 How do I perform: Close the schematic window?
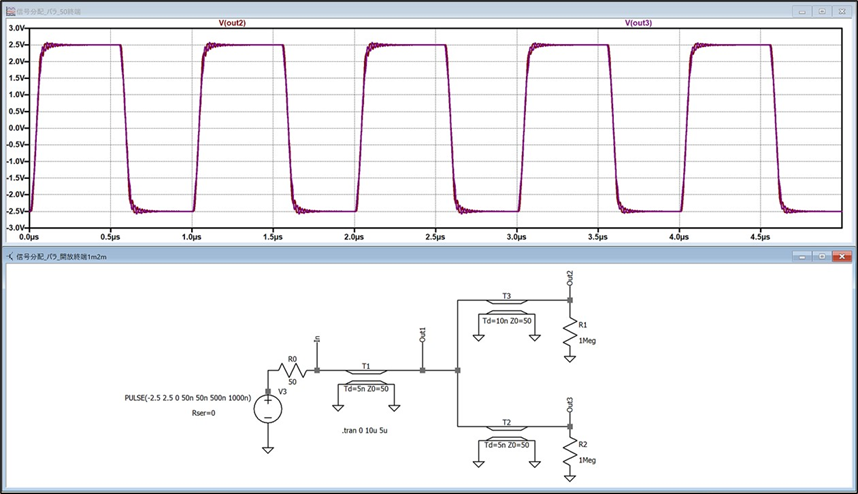[841, 256]
